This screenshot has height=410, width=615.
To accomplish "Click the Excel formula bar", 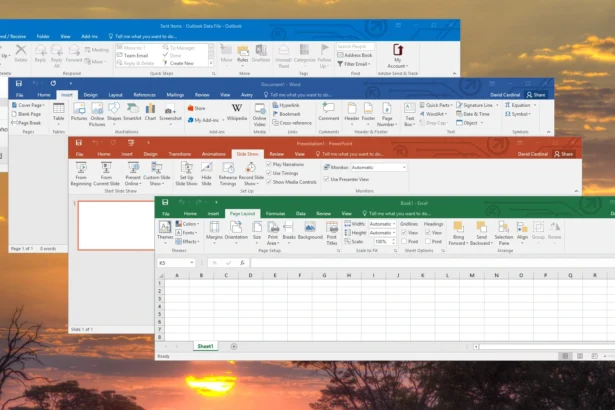I will coord(433,263).
